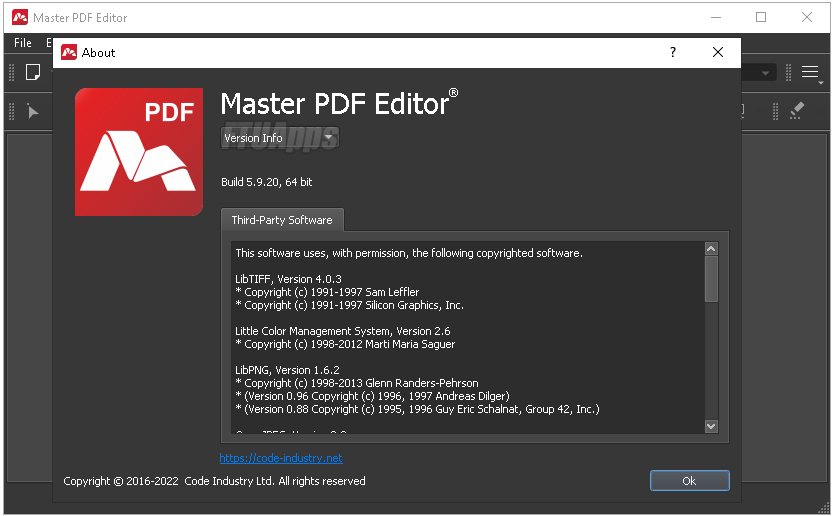Screen dimensions: 832x516
Task: Minimize the Master PDF Editor main window
Action: click(x=716, y=18)
